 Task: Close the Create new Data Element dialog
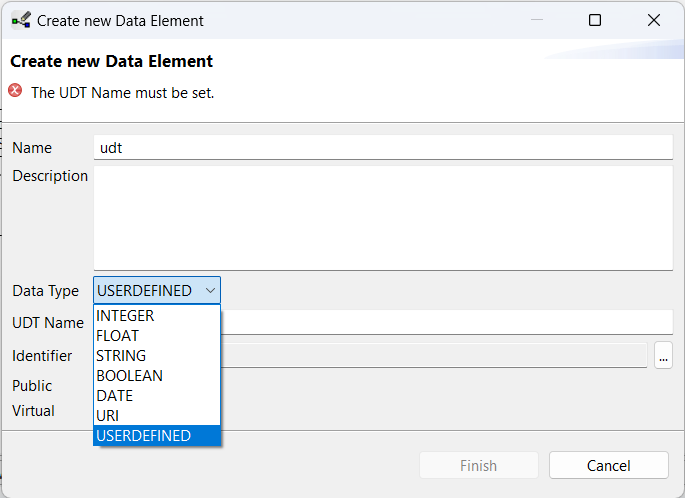click(x=654, y=20)
